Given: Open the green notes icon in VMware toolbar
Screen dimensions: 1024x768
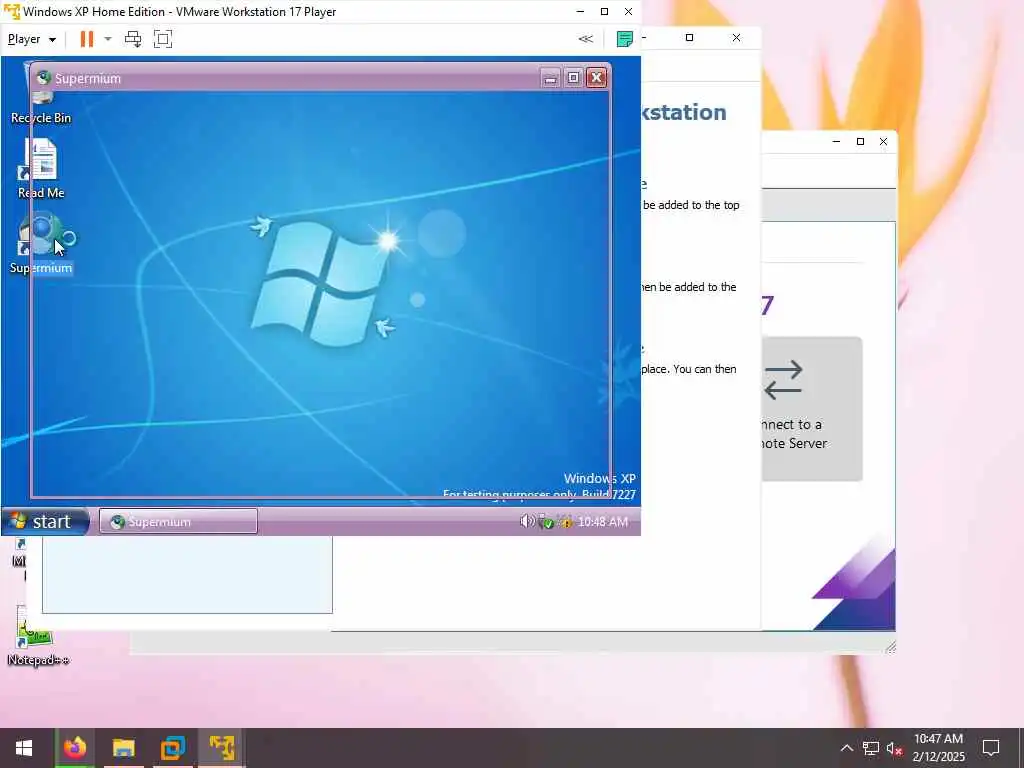Looking at the screenshot, I should pyautogui.click(x=624, y=39).
